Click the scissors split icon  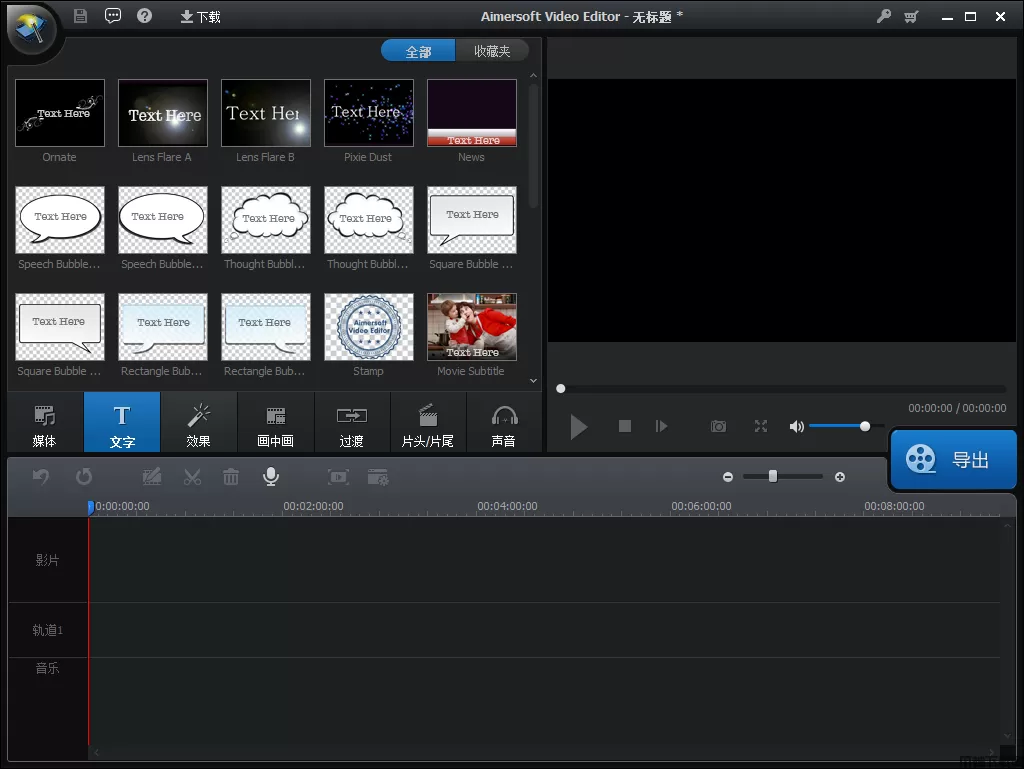[x=192, y=477]
